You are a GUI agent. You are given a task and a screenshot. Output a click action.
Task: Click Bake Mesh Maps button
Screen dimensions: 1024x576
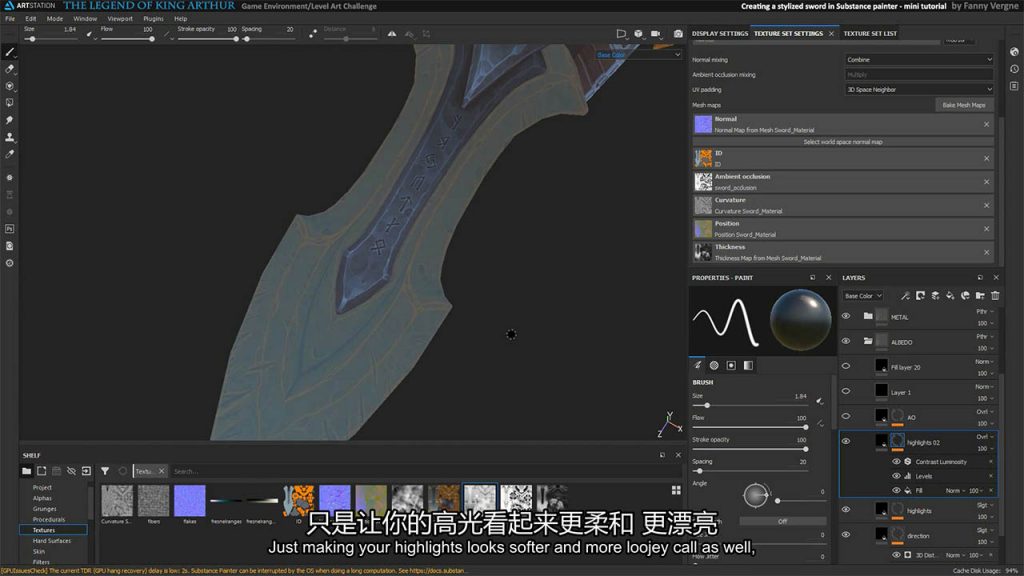(x=964, y=105)
